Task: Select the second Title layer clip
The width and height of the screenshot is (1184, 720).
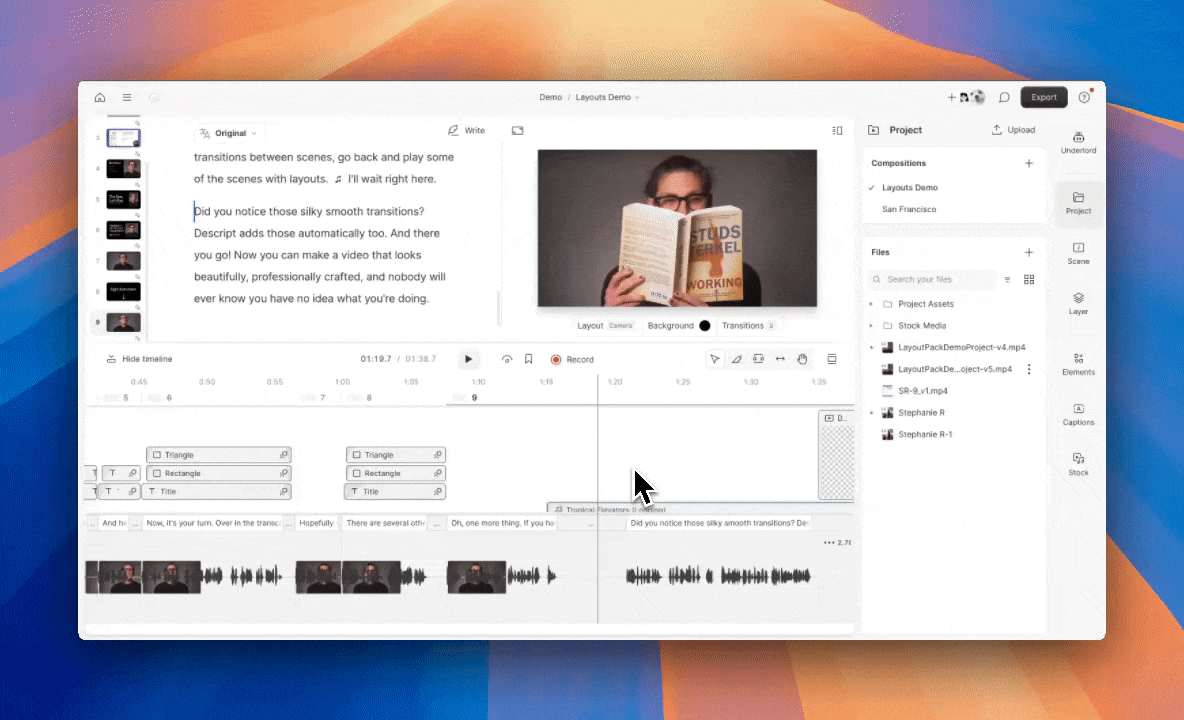Action: click(396, 491)
